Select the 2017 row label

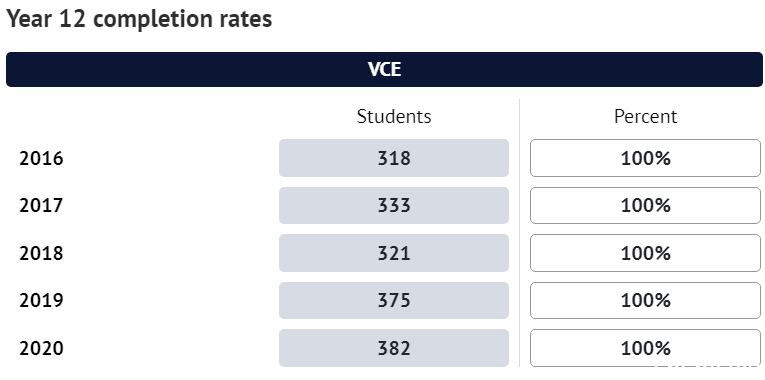tap(41, 206)
